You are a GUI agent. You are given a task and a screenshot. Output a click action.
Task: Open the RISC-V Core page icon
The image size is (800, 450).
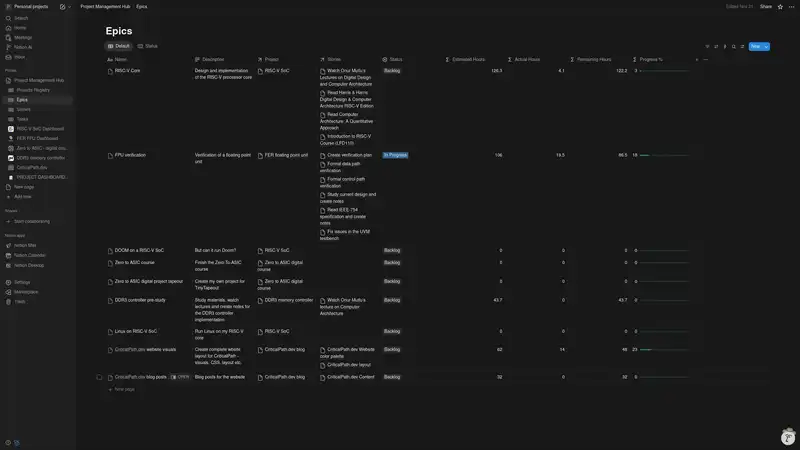[x=110, y=71]
